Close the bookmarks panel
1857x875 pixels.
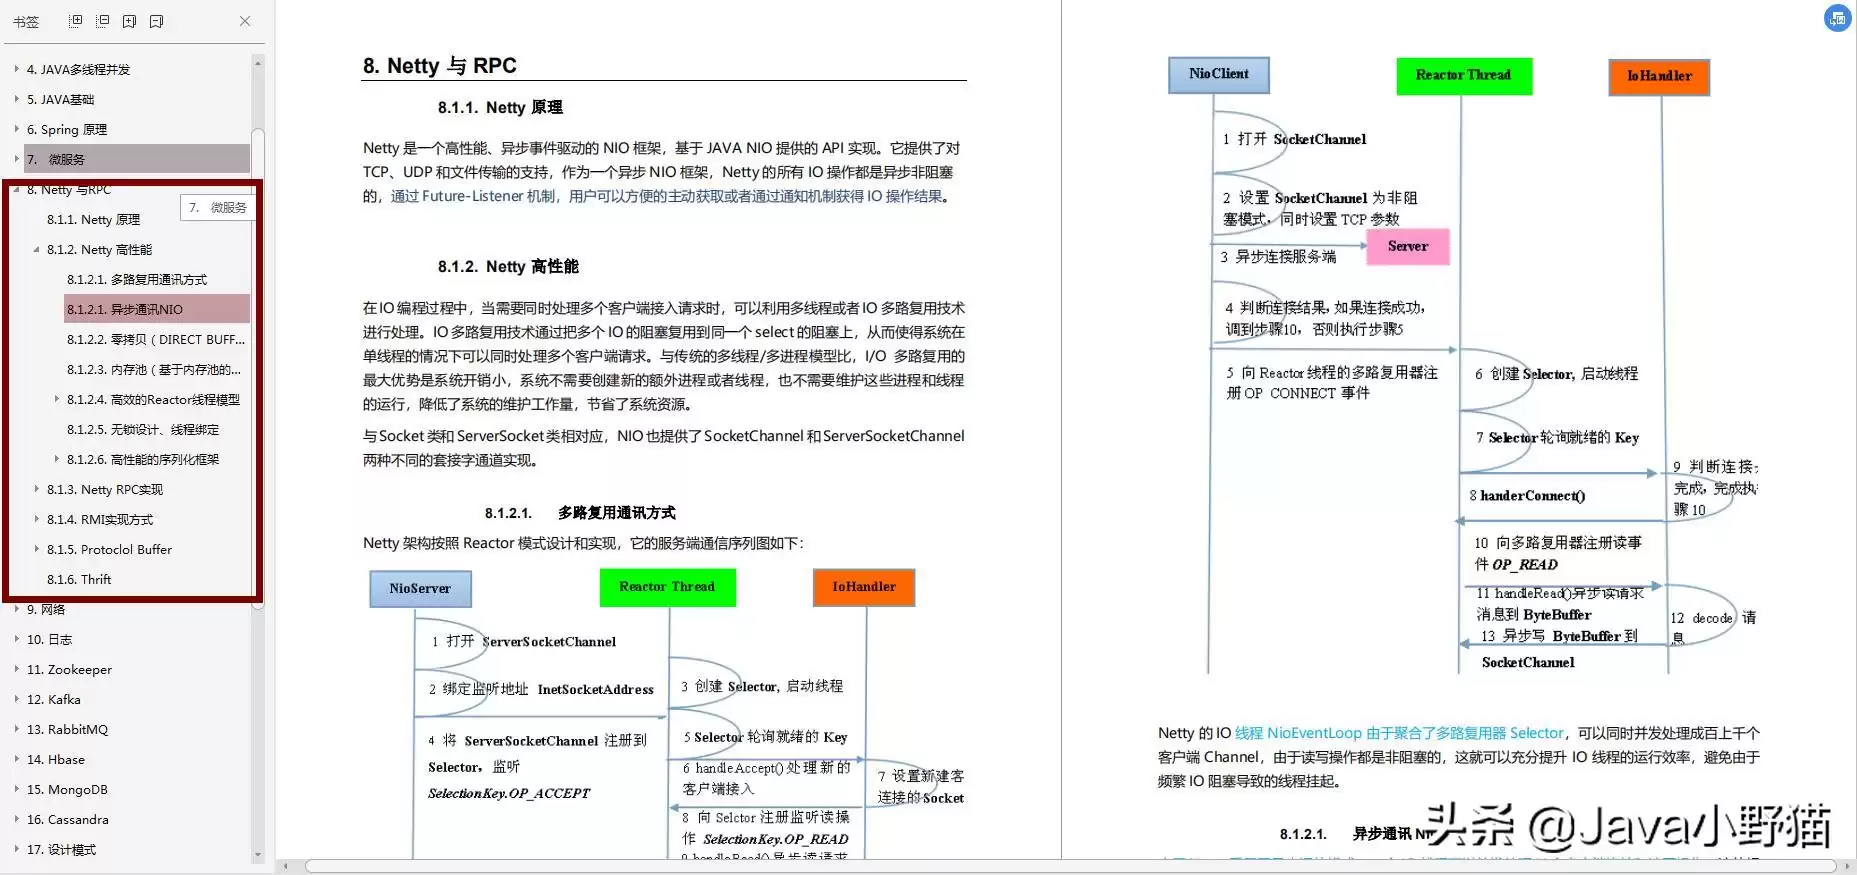tap(245, 21)
